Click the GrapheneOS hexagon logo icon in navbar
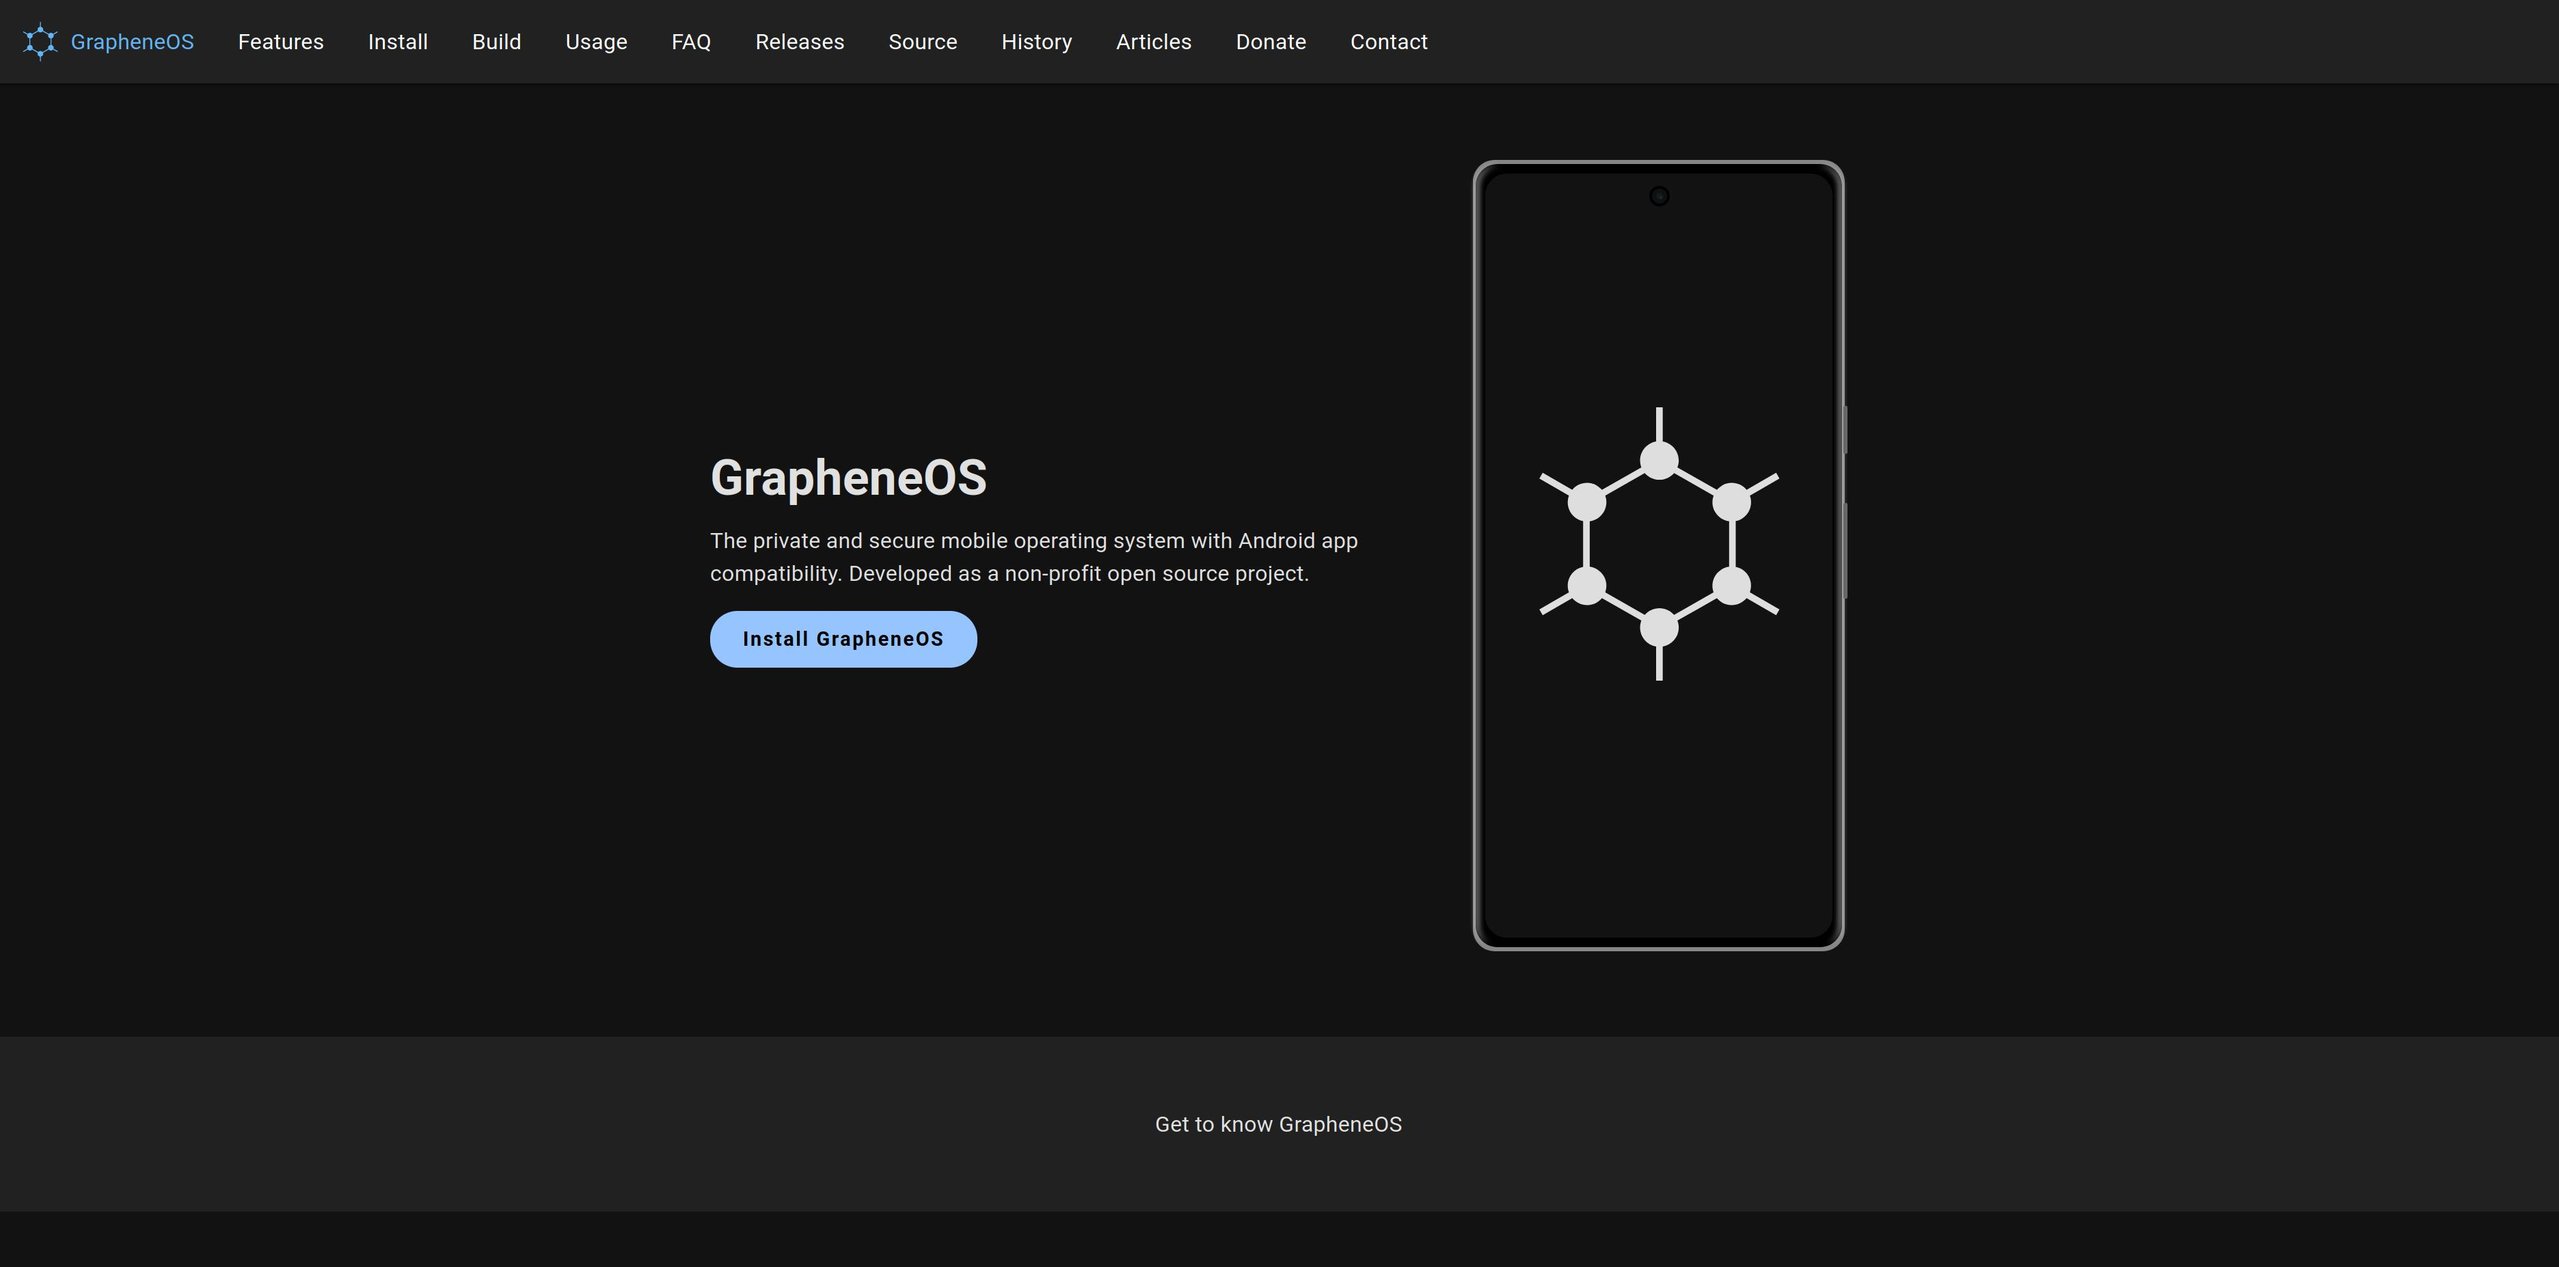The width and height of the screenshot is (2559, 1267). click(x=40, y=42)
